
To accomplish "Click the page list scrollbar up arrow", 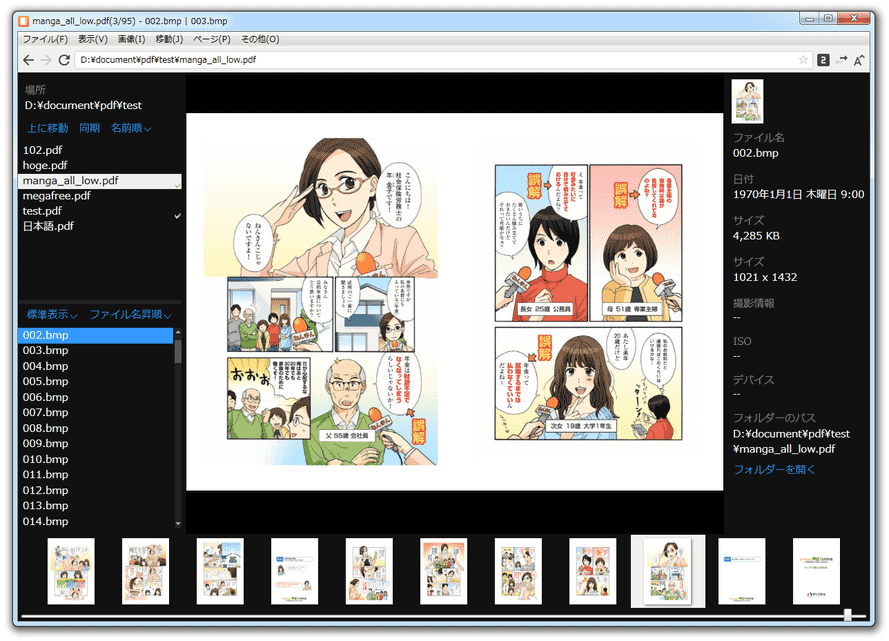I will tap(178, 332).
